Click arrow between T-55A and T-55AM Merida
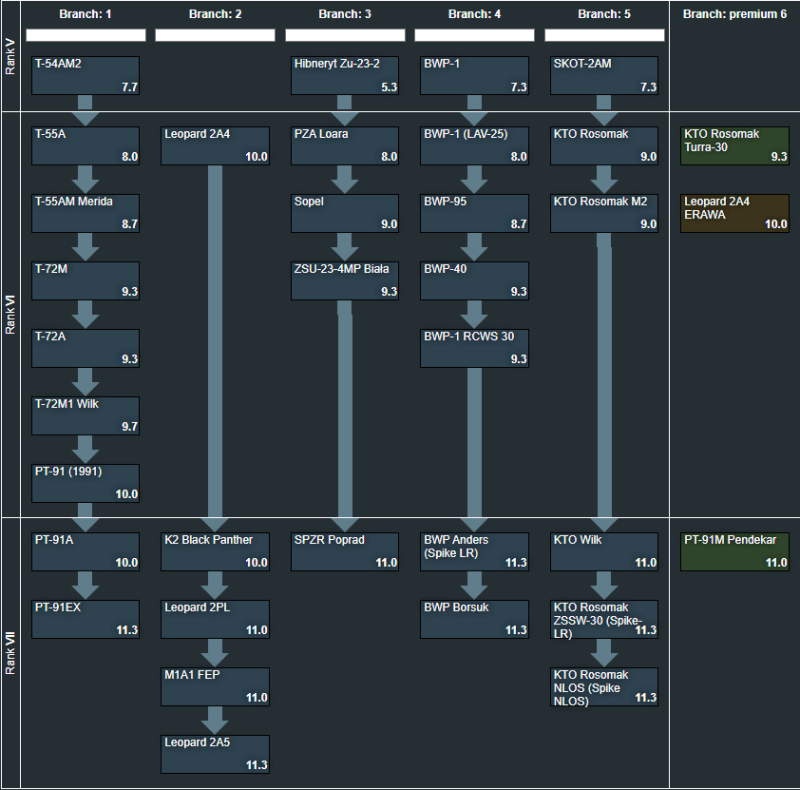Image resolution: width=800 pixels, height=790 pixels. pyautogui.click(x=85, y=179)
